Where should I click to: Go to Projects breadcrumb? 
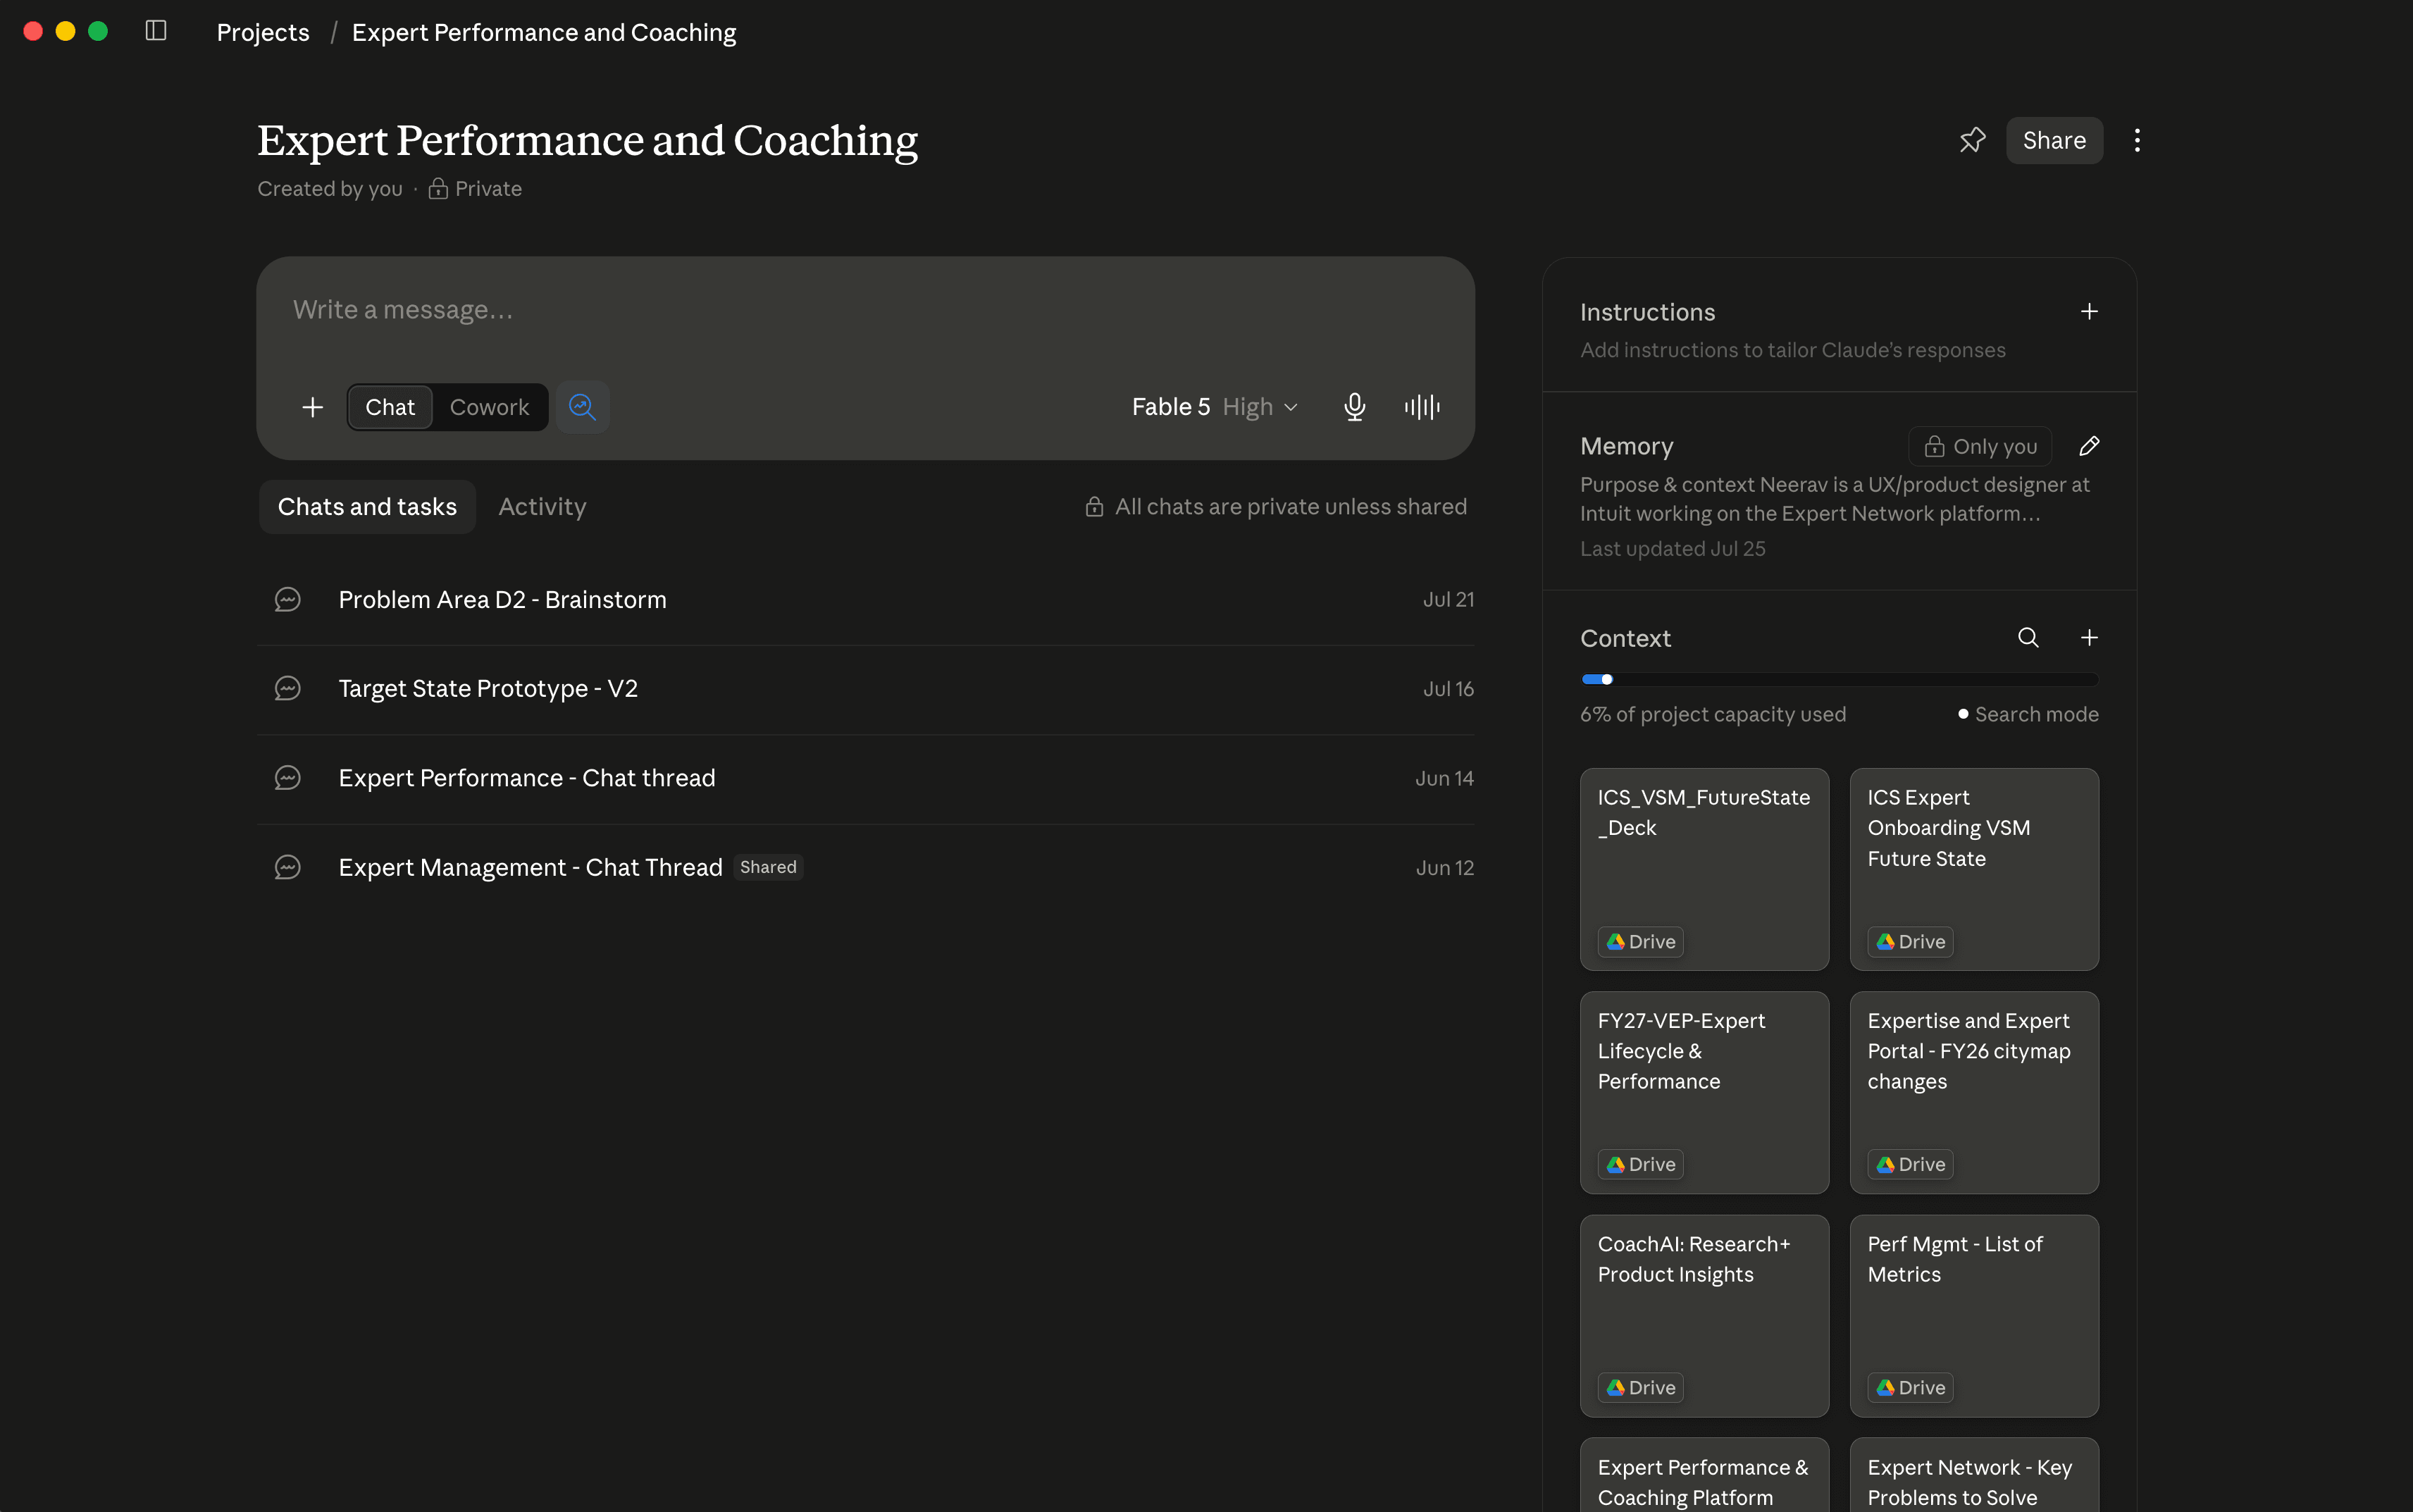tap(263, 32)
